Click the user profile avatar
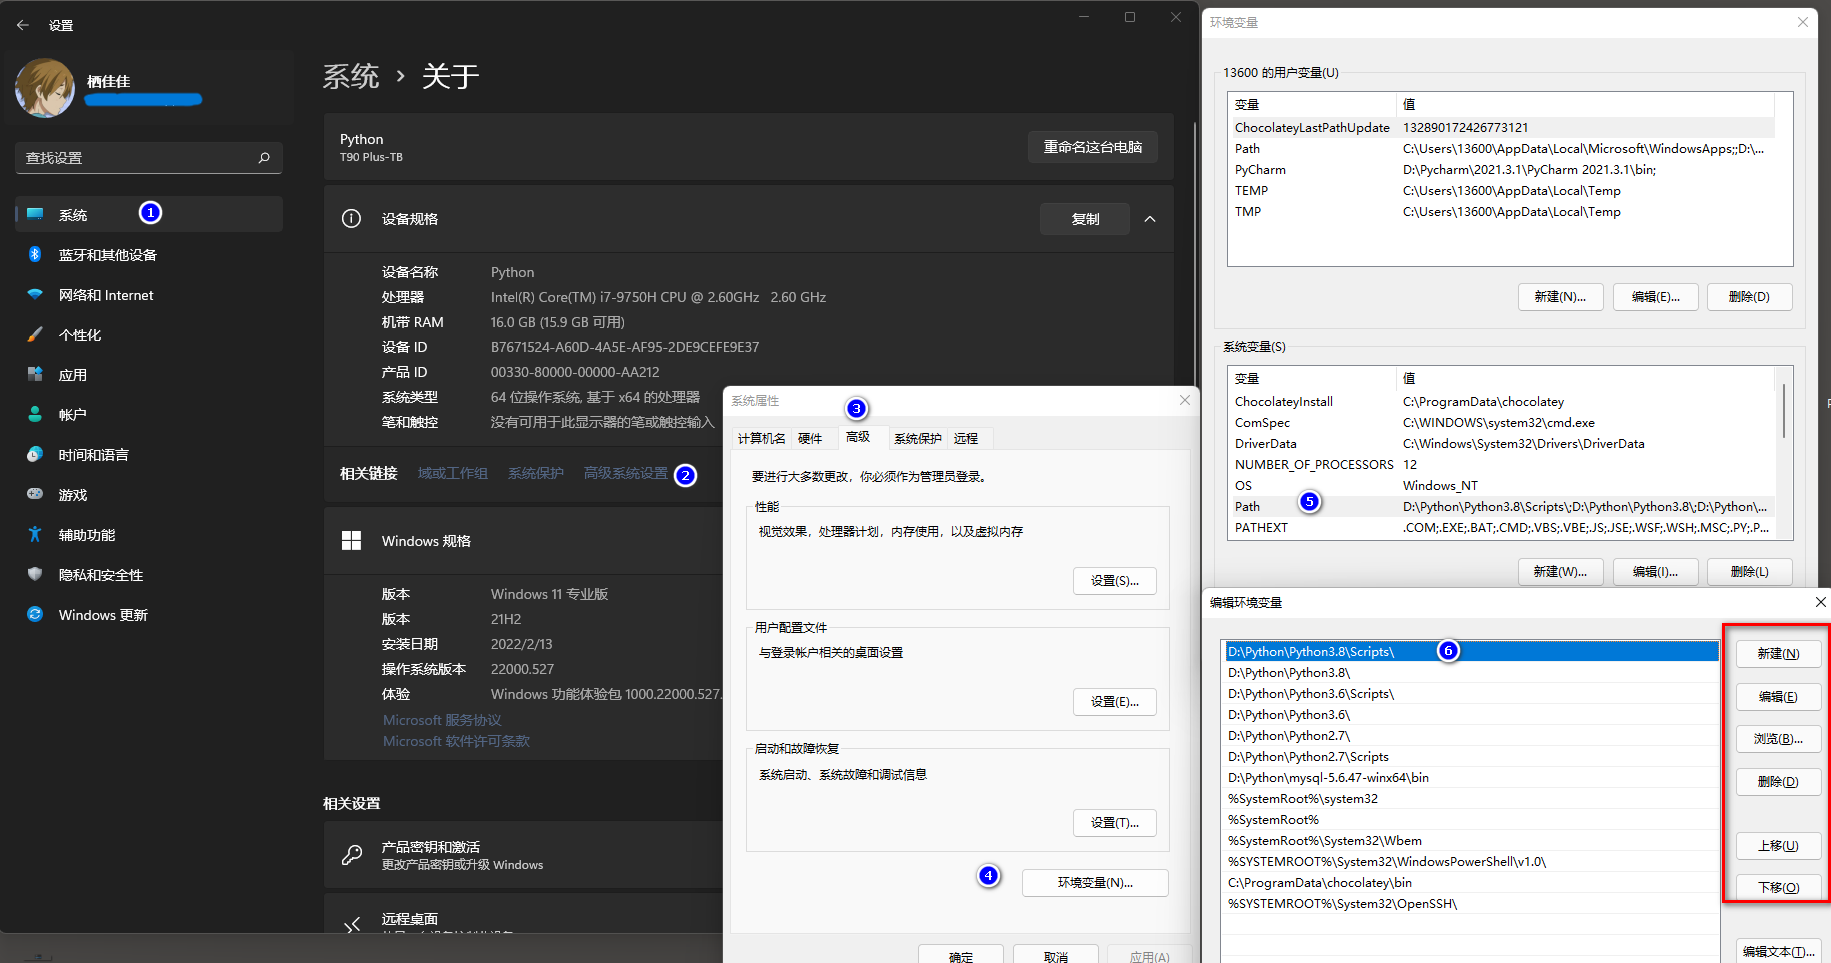Image resolution: width=1831 pixels, height=963 pixels. click(x=45, y=88)
